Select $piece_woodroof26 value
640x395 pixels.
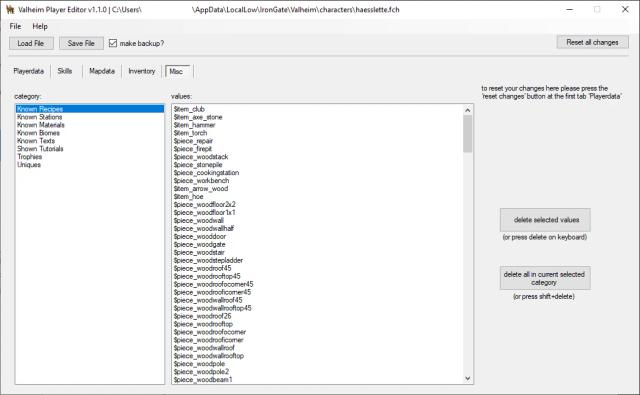tap(317, 316)
